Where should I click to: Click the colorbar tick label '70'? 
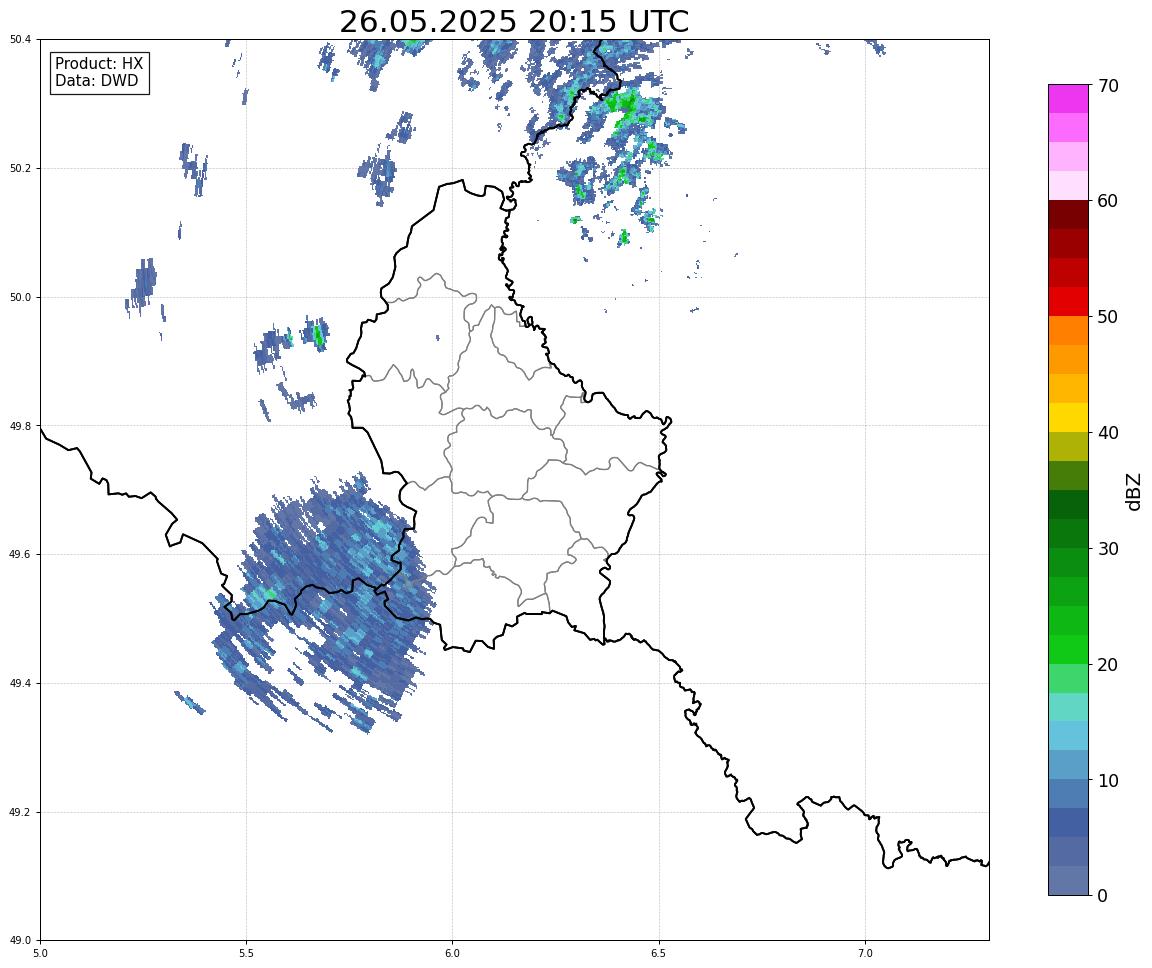point(1108,86)
